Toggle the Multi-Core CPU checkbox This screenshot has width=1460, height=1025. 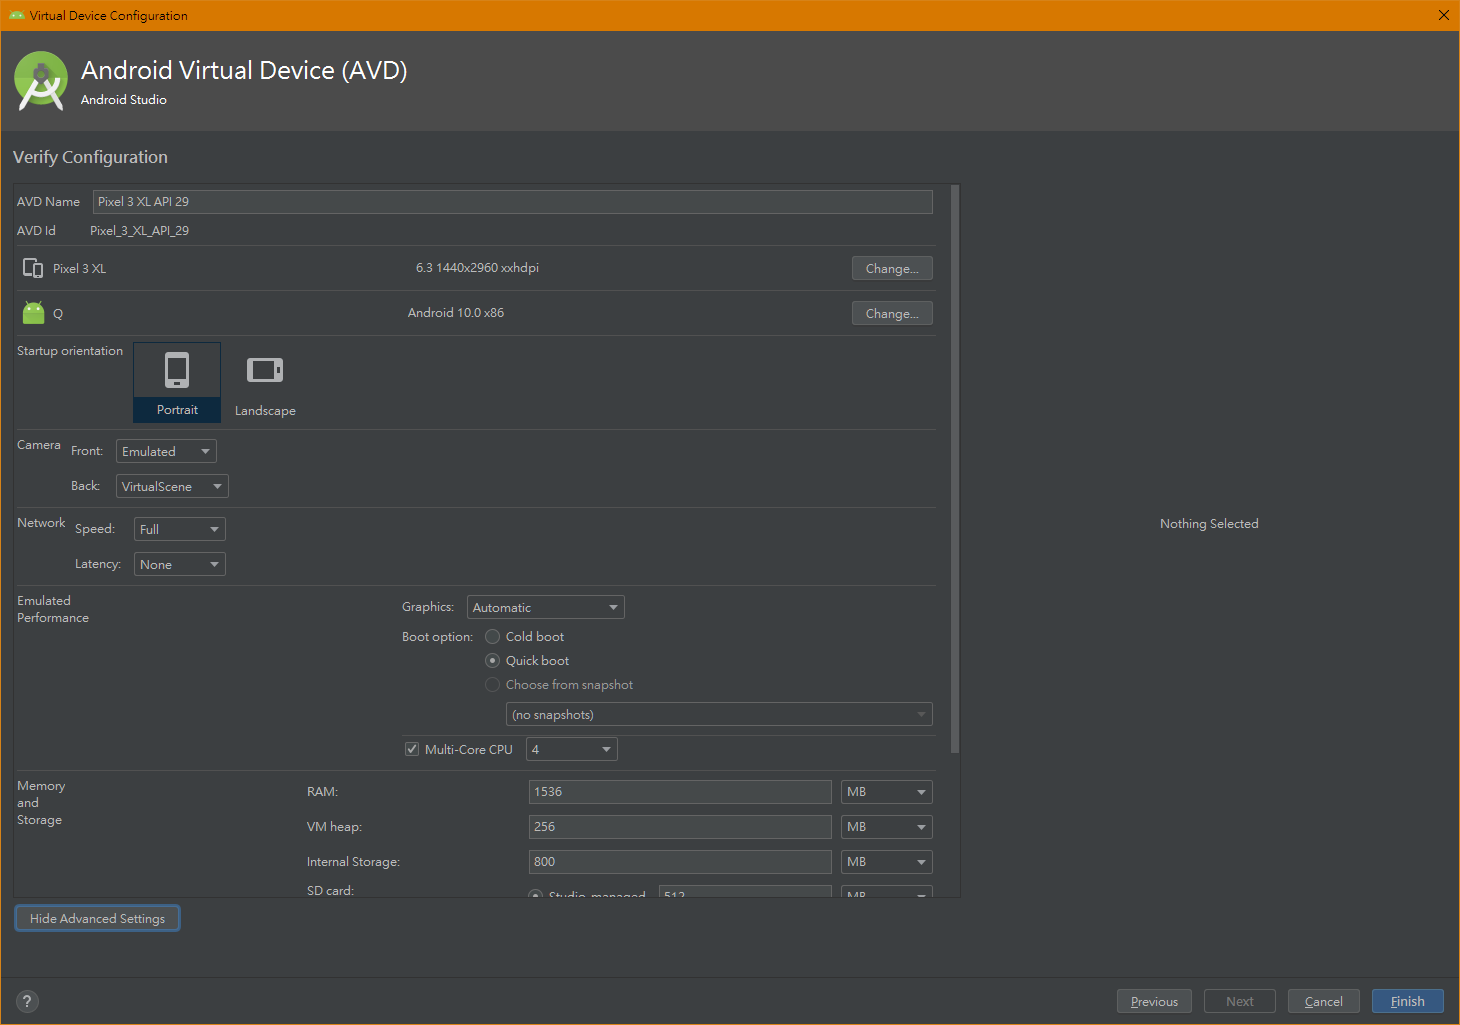(x=412, y=750)
